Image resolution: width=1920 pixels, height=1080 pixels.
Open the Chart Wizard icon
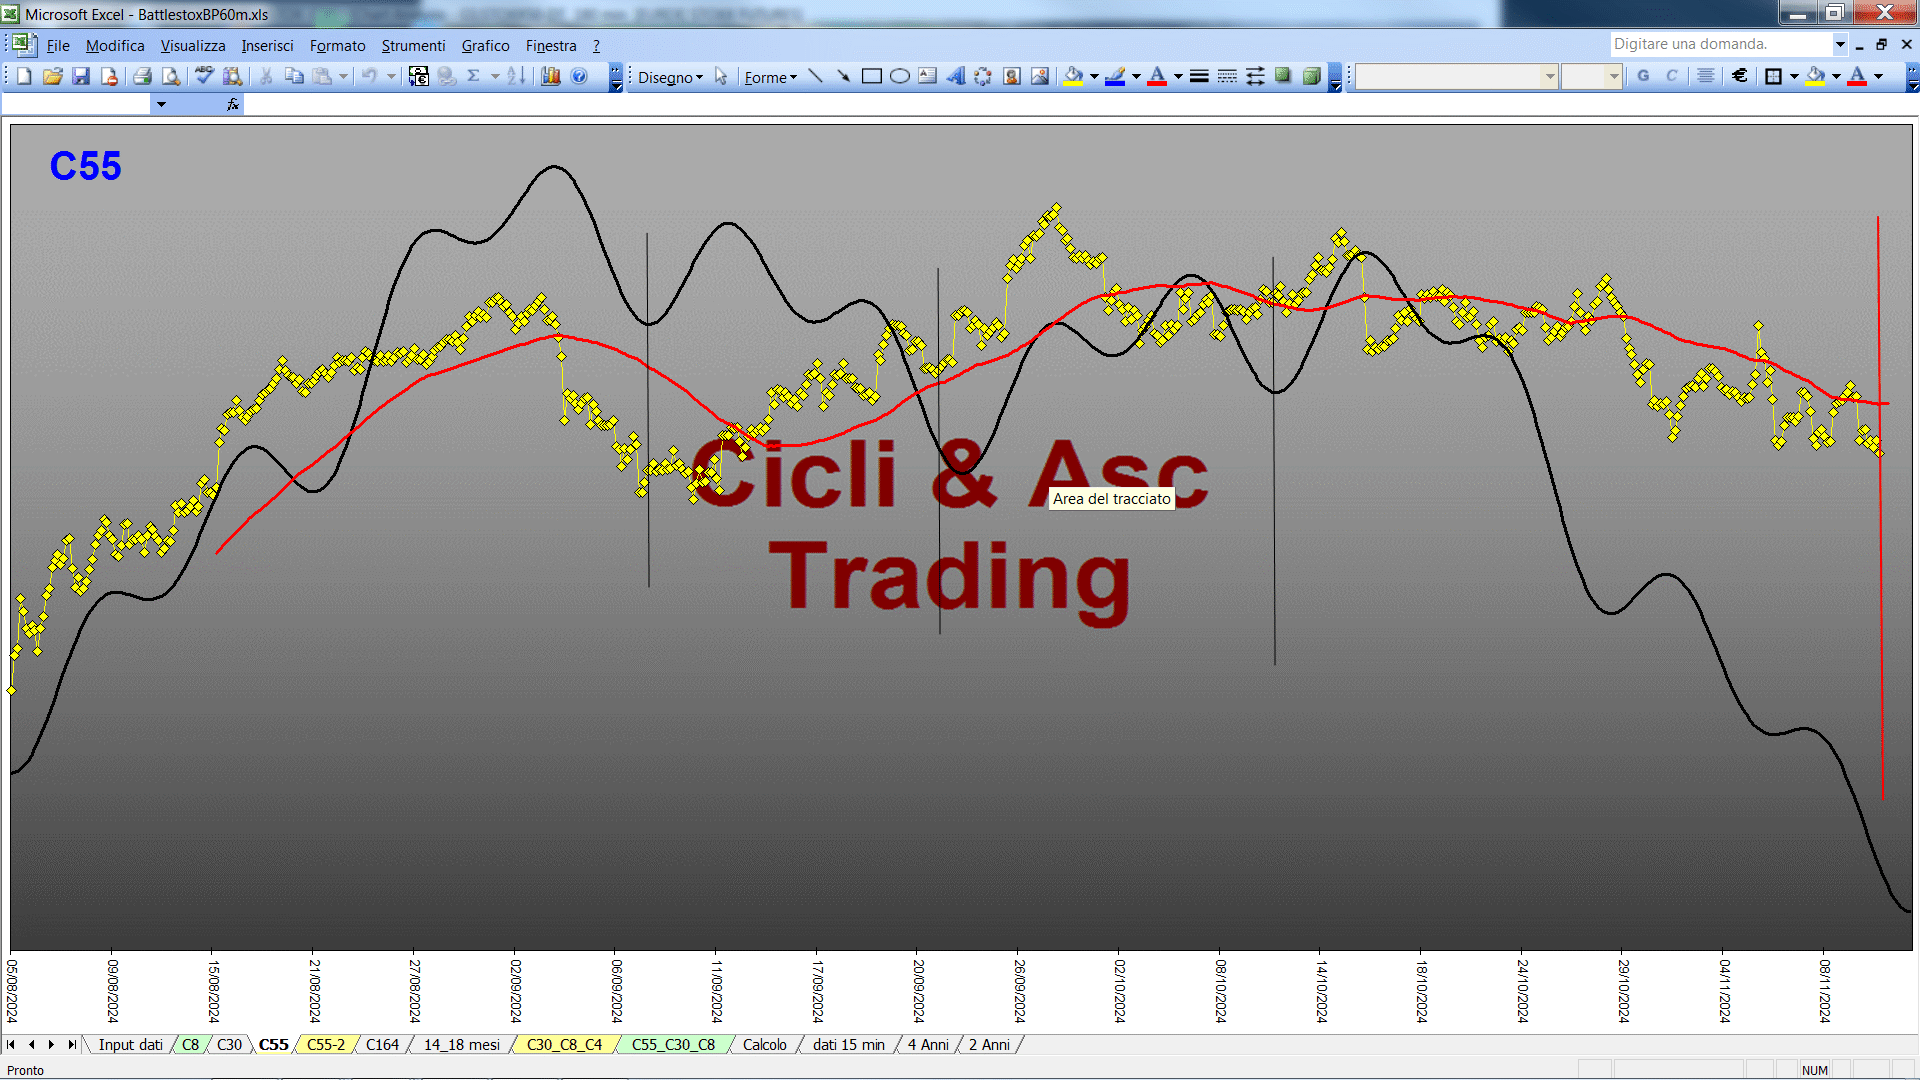tap(550, 76)
